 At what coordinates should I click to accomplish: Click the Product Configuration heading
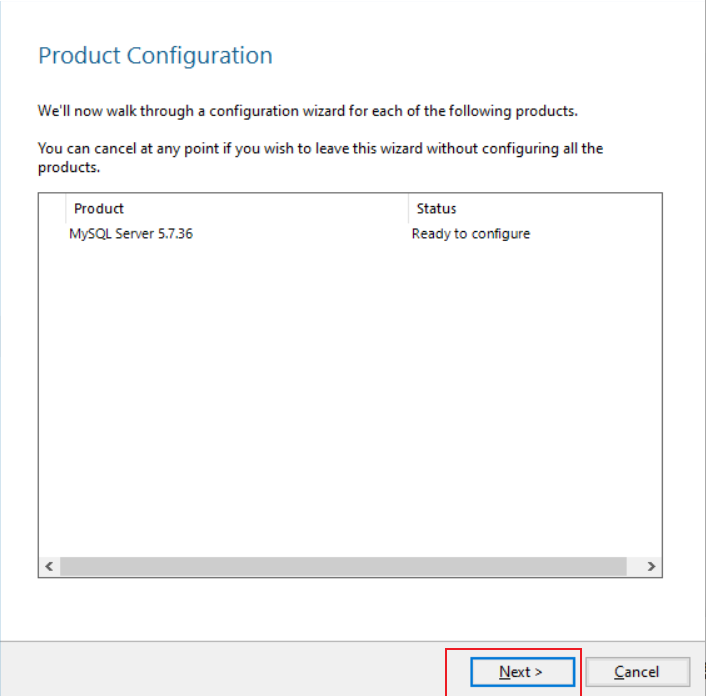155,56
